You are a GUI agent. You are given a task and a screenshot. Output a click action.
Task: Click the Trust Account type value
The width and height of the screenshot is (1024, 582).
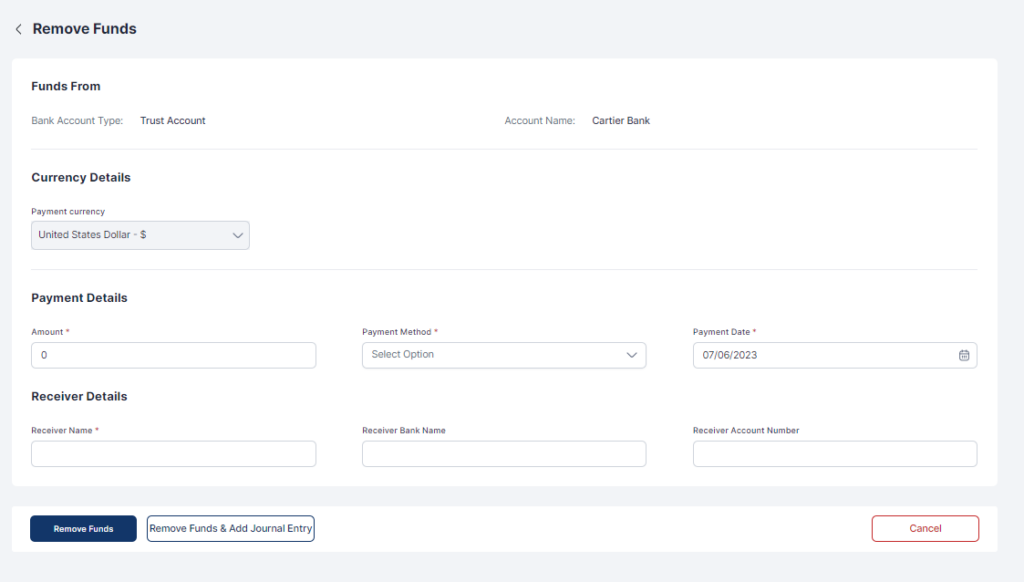click(x=173, y=121)
